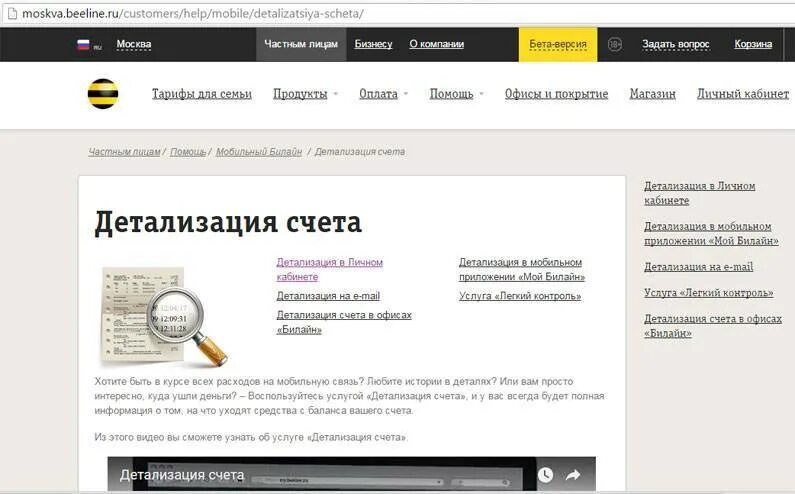Open the Москва city selector
Viewport: 795px width, 494px height.
134,44
